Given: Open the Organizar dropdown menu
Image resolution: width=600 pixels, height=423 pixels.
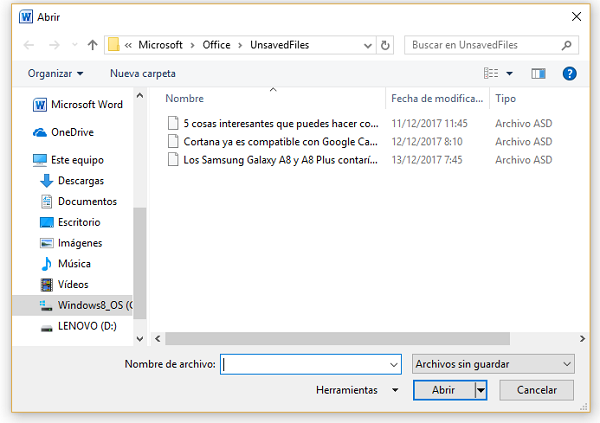Looking at the screenshot, I should click(x=56, y=73).
